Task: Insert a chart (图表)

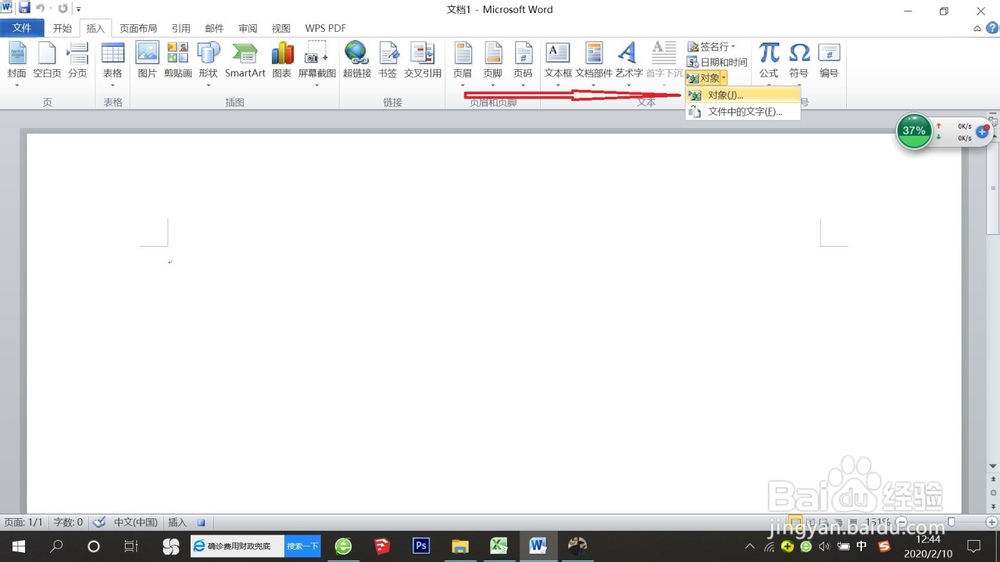Action: click(282, 61)
